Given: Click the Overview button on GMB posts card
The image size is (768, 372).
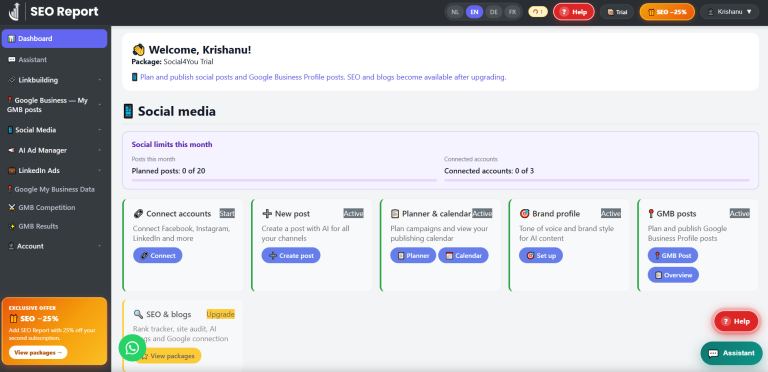Looking at the screenshot, I should [x=673, y=275].
